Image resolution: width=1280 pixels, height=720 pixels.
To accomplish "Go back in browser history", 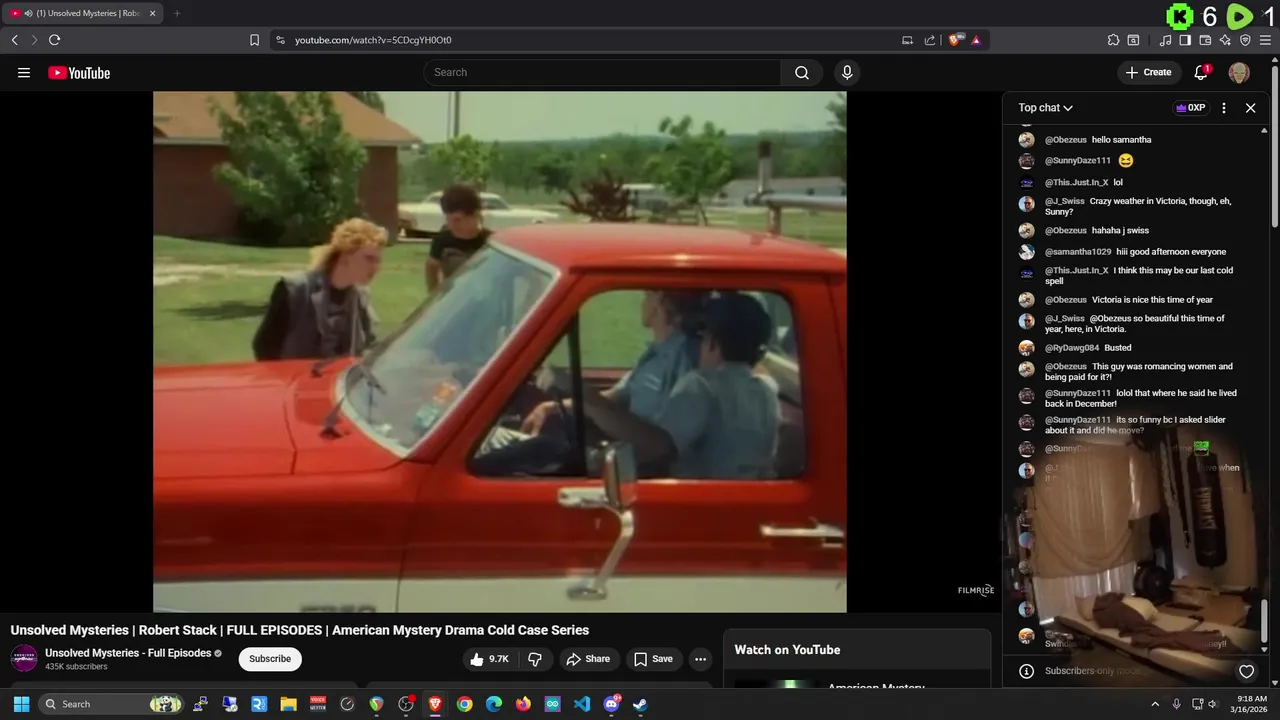I will point(14,40).
